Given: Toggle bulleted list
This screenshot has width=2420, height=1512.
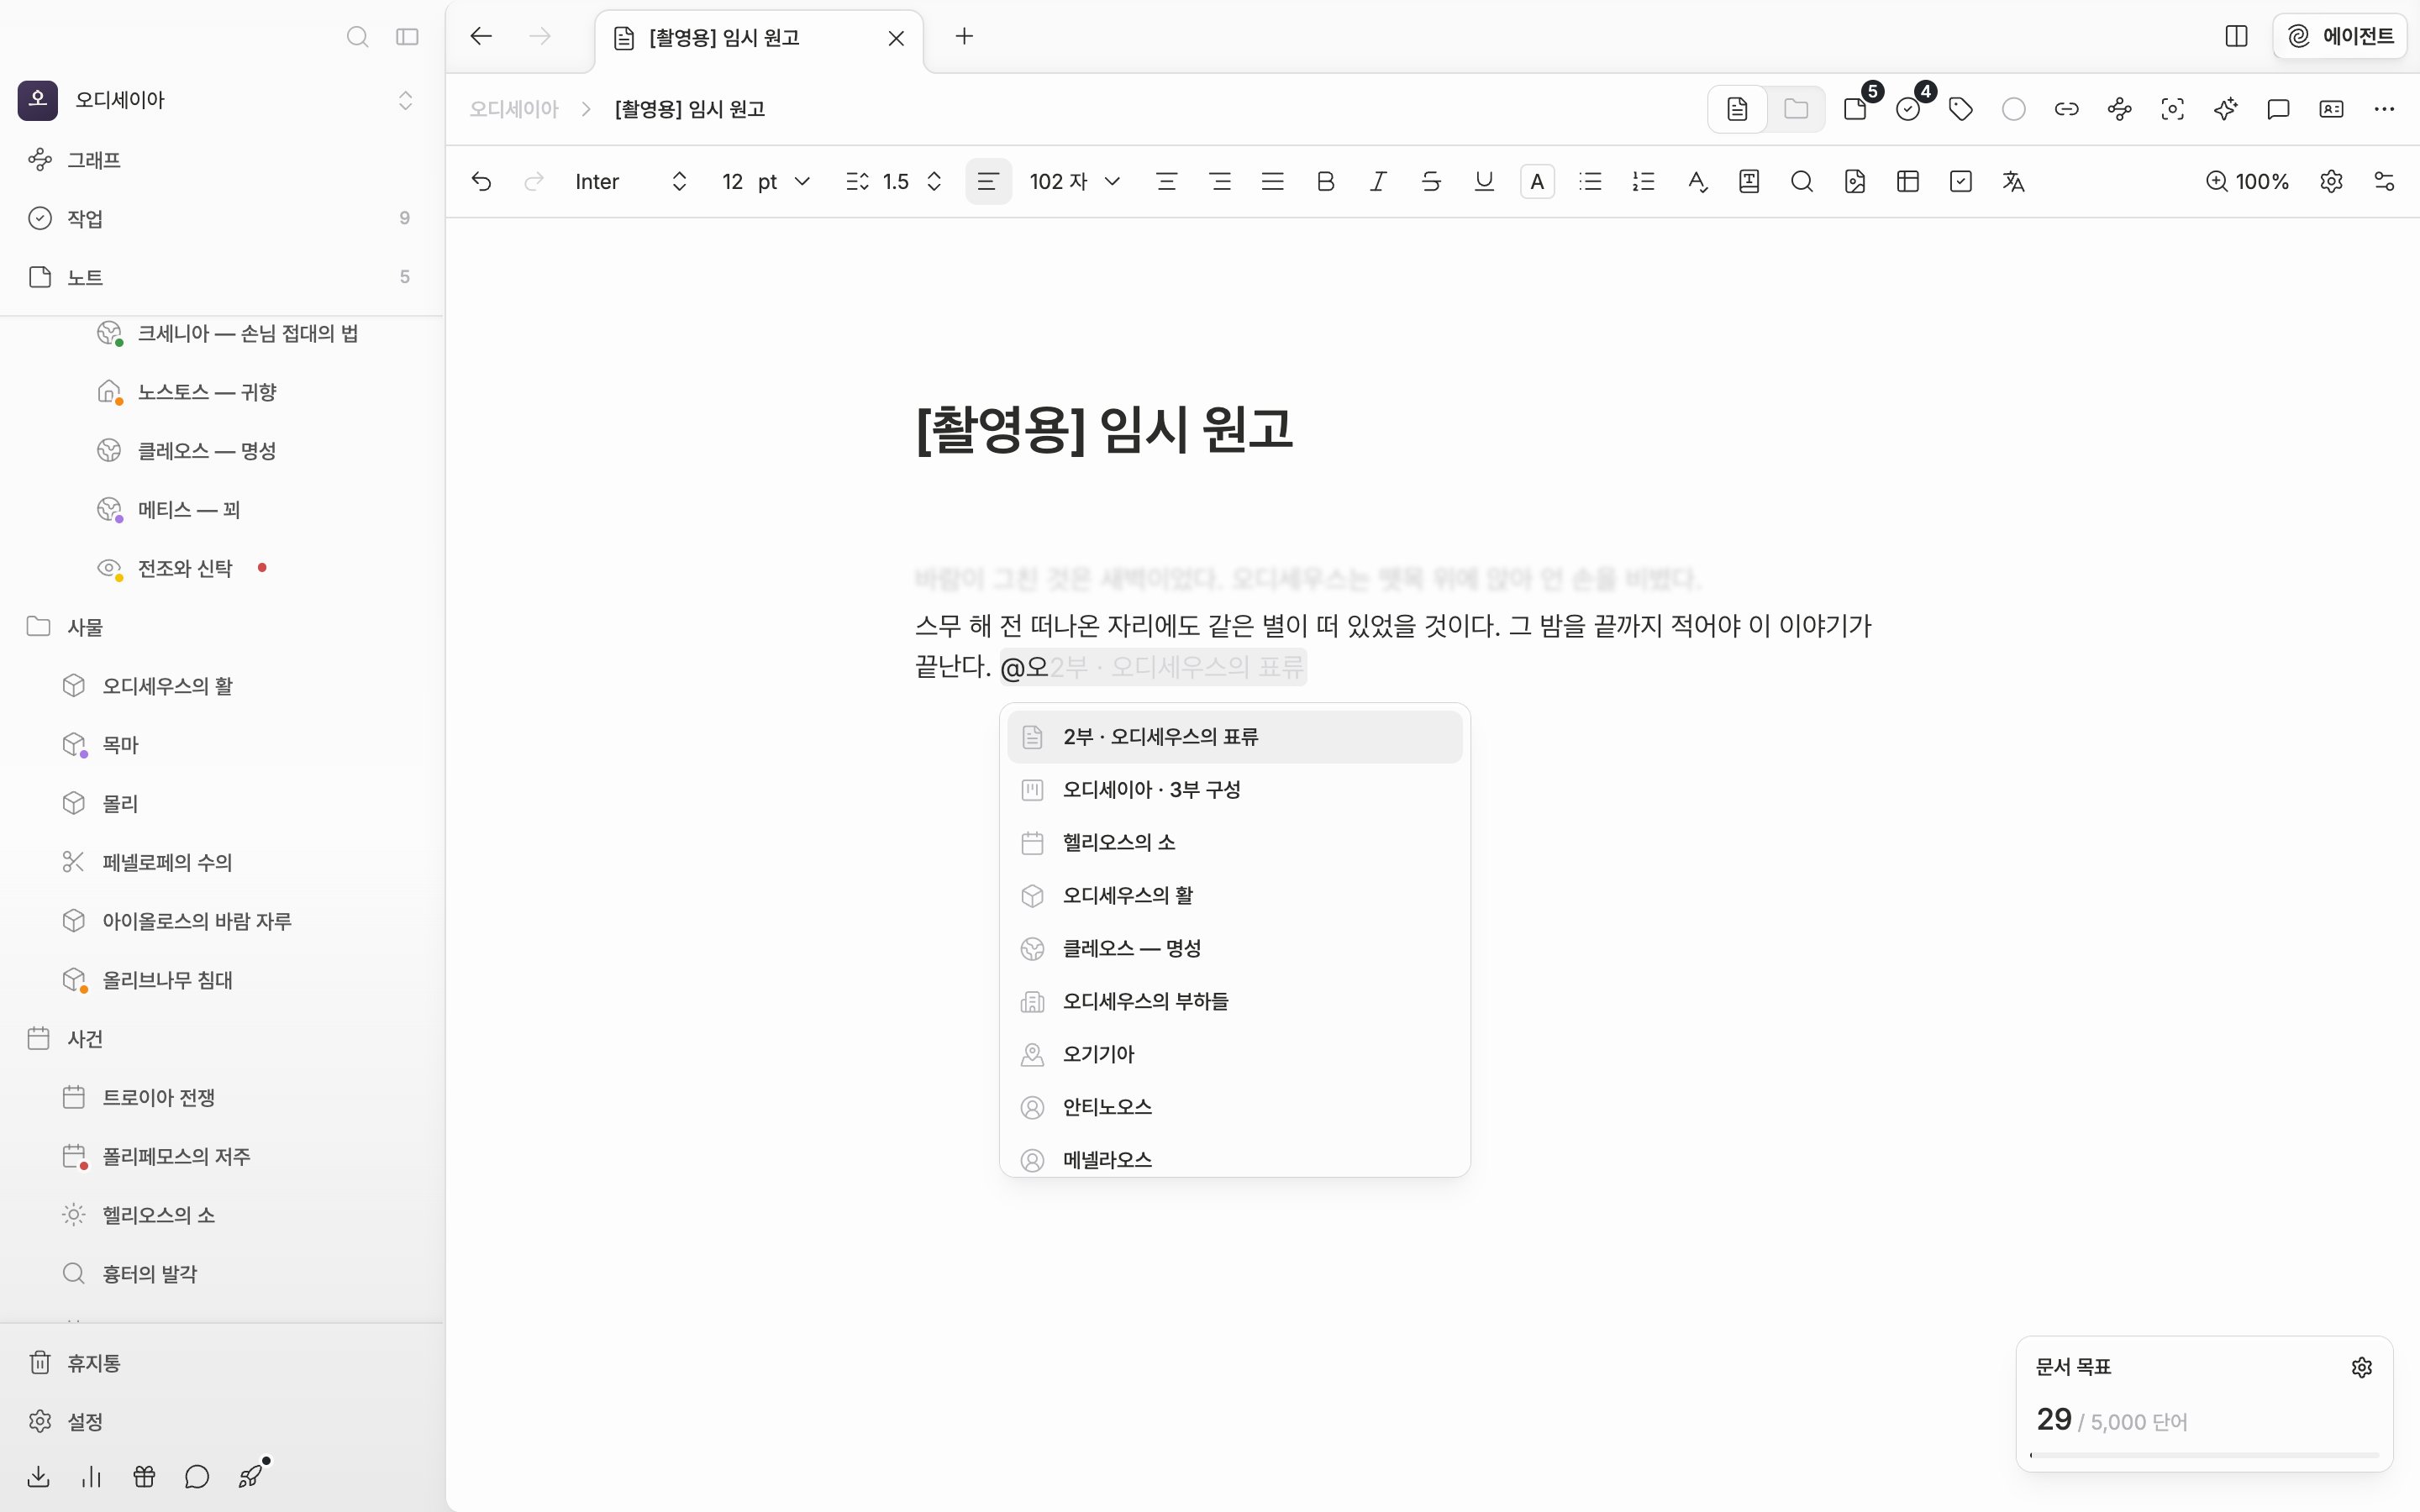Looking at the screenshot, I should (x=1591, y=181).
